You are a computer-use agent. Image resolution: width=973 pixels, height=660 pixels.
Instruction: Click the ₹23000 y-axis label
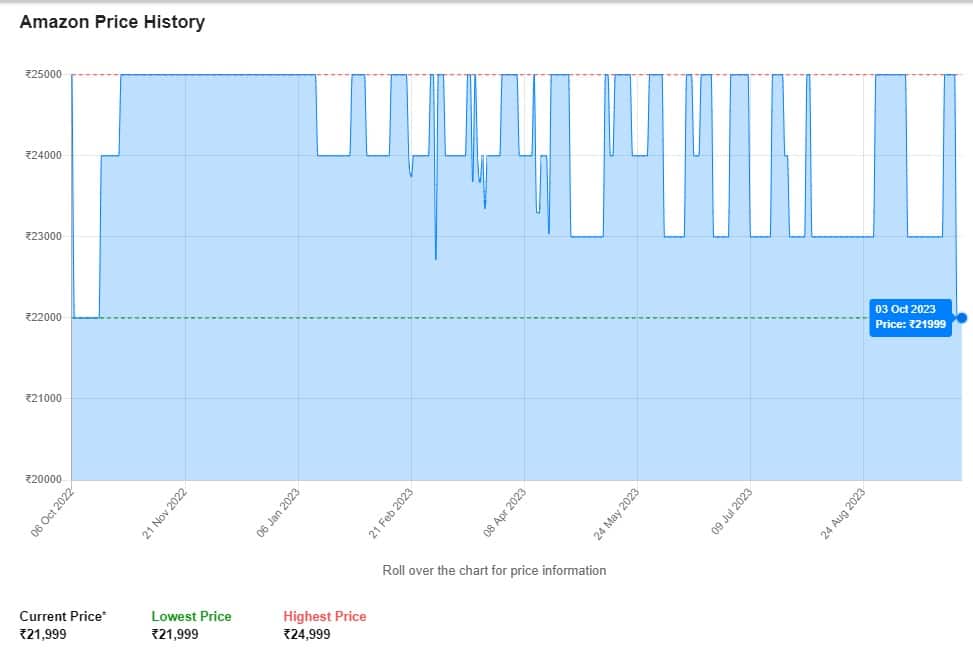point(44,236)
